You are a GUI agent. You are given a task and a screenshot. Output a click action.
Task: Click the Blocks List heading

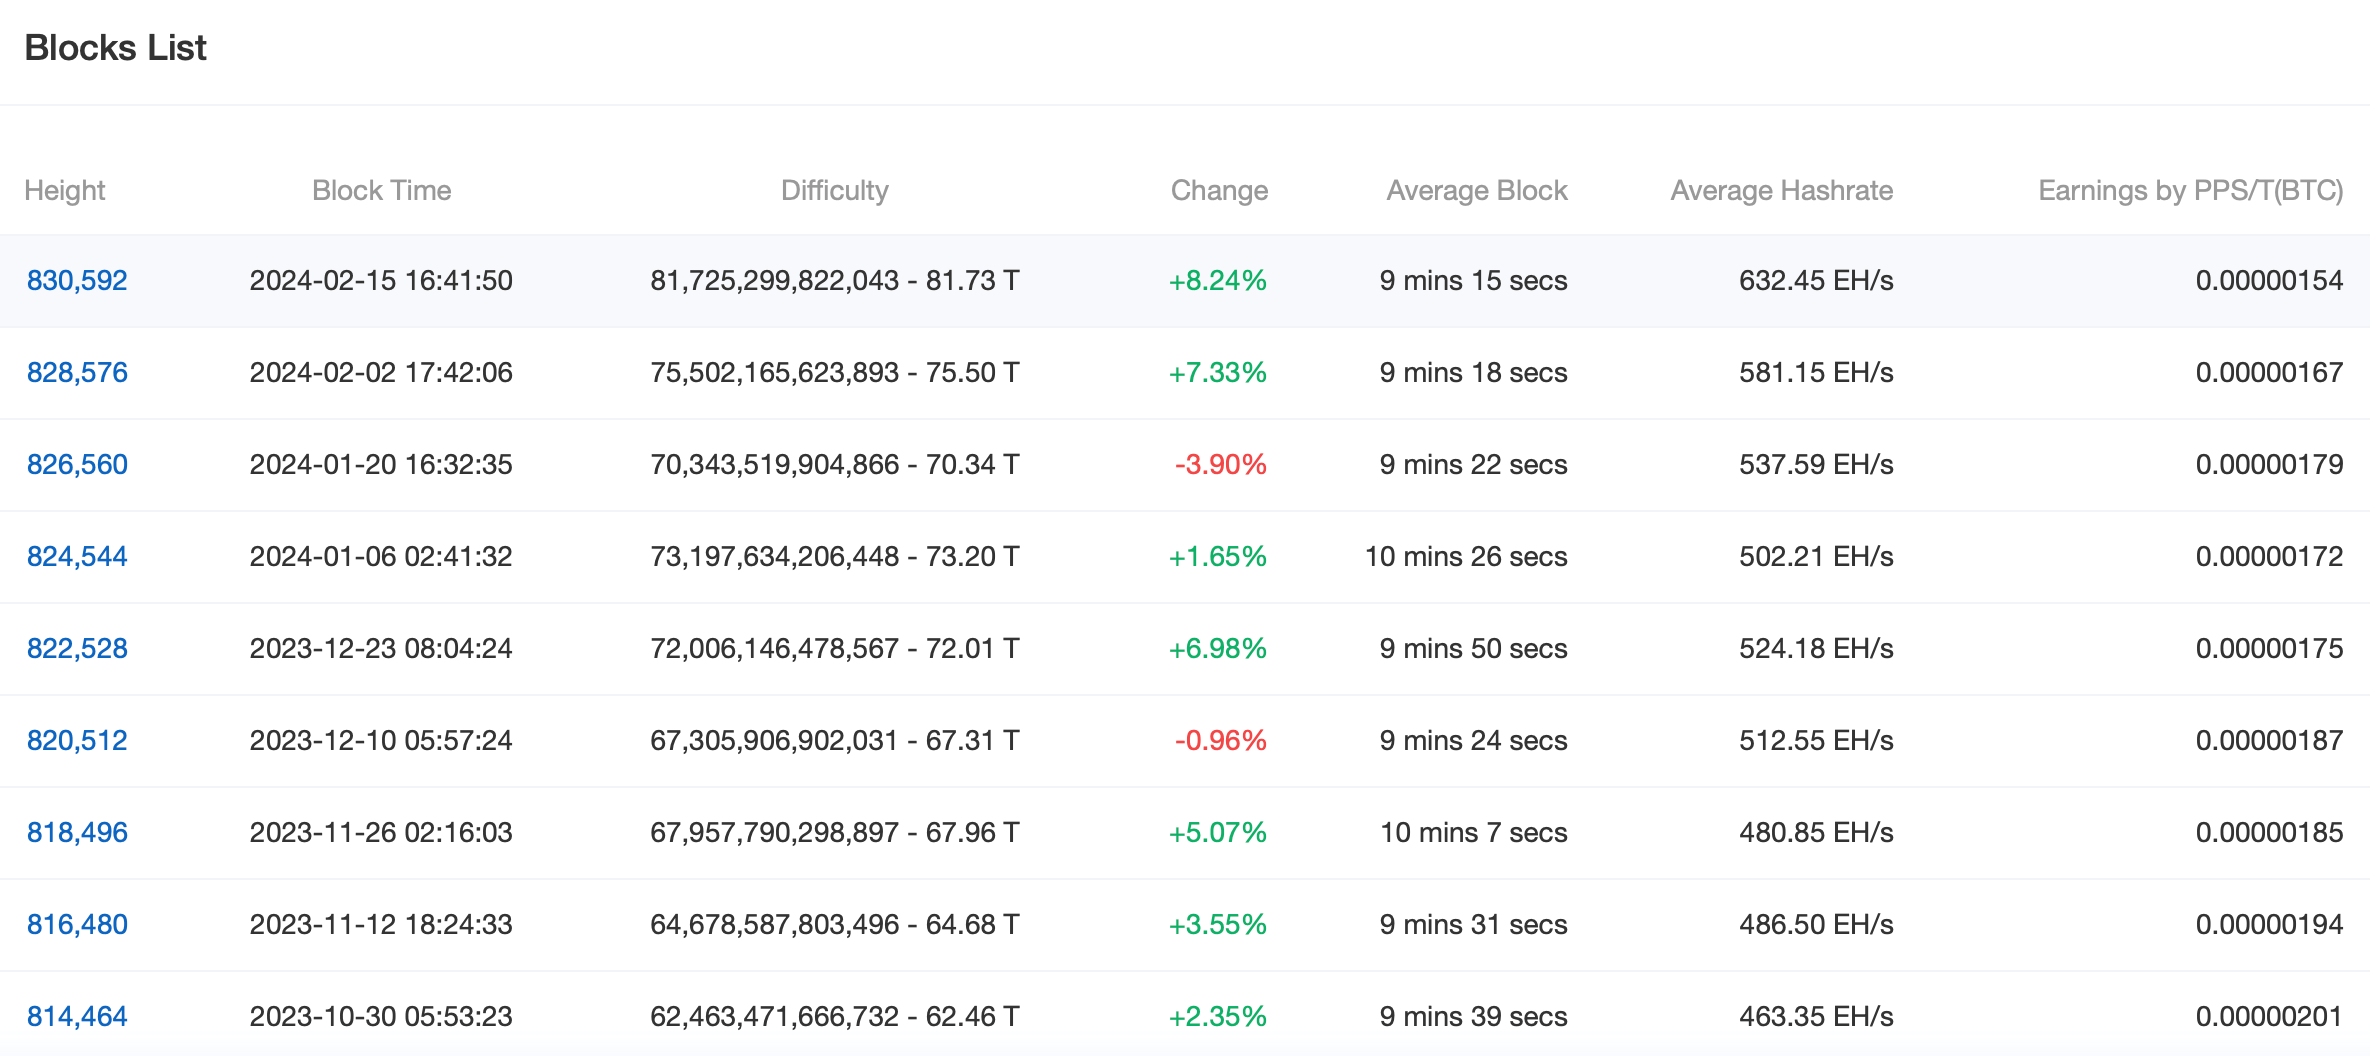(115, 48)
